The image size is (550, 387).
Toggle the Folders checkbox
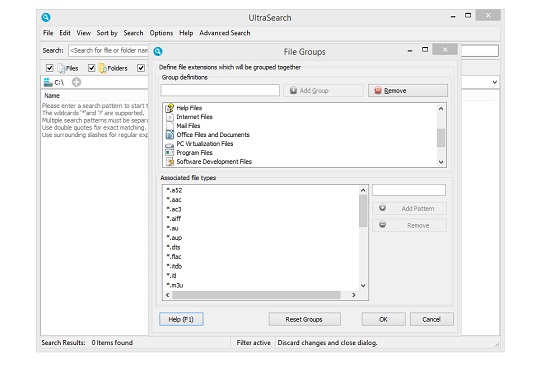pyautogui.click(x=92, y=68)
